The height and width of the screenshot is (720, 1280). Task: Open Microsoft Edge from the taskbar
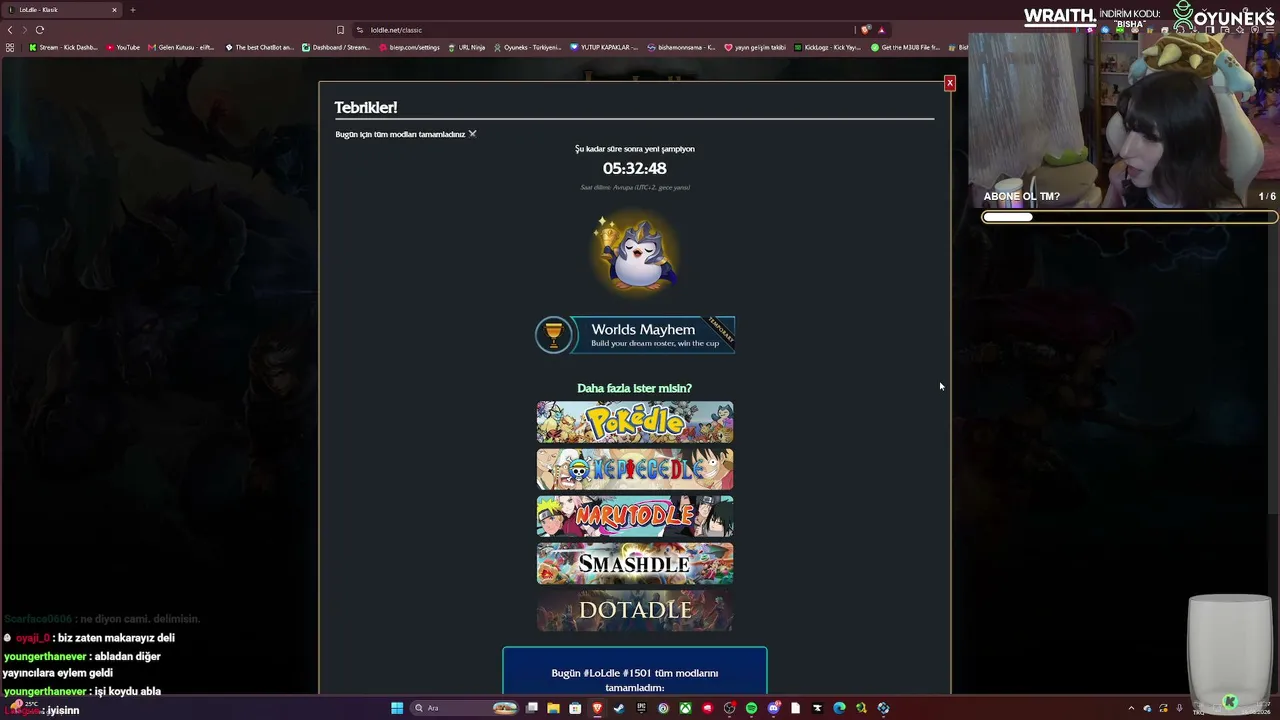tap(839, 708)
